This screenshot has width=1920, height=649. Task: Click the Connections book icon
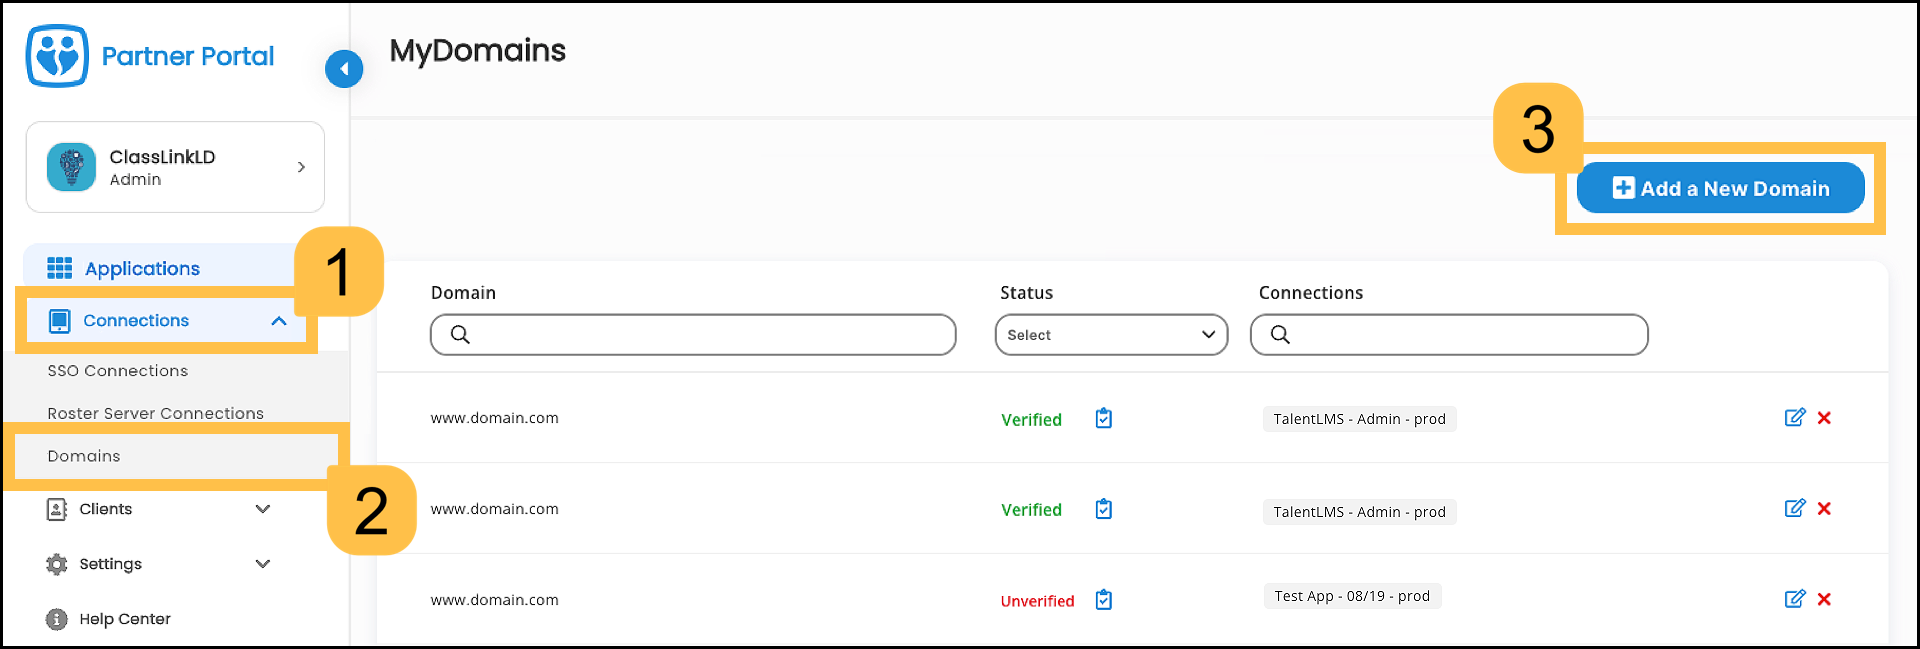pos(61,320)
